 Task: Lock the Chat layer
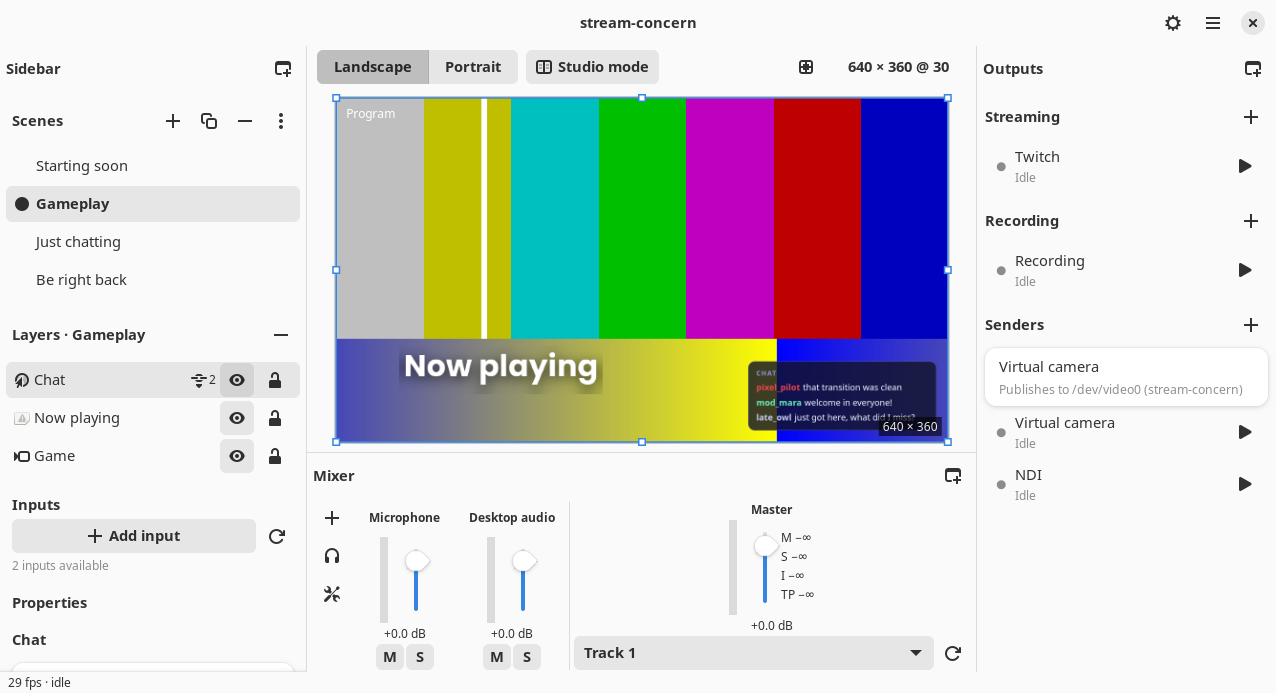tap(275, 380)
